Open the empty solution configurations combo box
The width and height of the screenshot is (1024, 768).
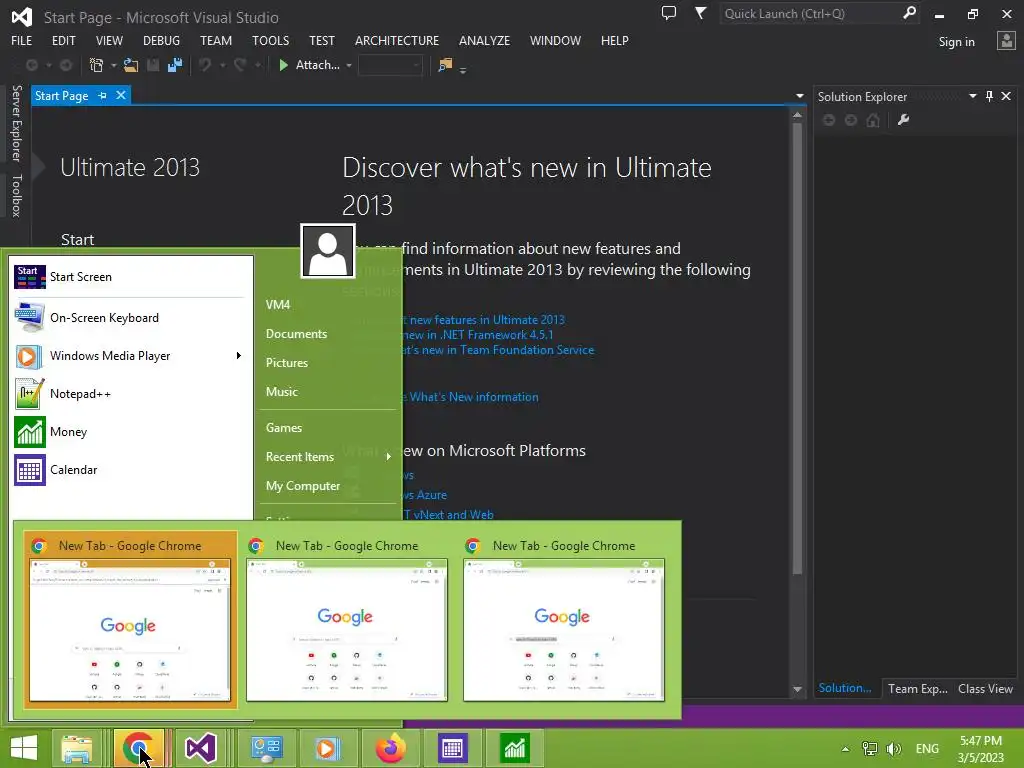[390, 65]
